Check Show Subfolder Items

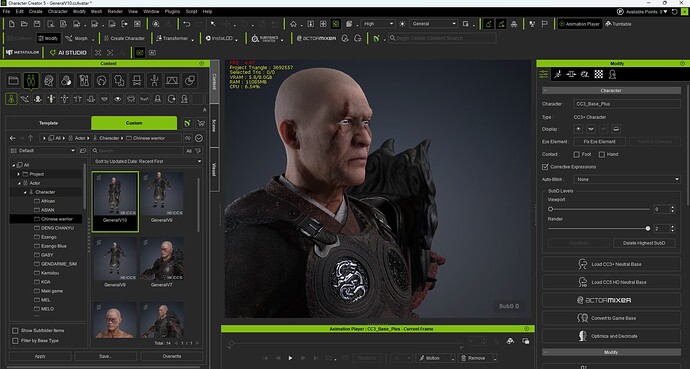15,330
